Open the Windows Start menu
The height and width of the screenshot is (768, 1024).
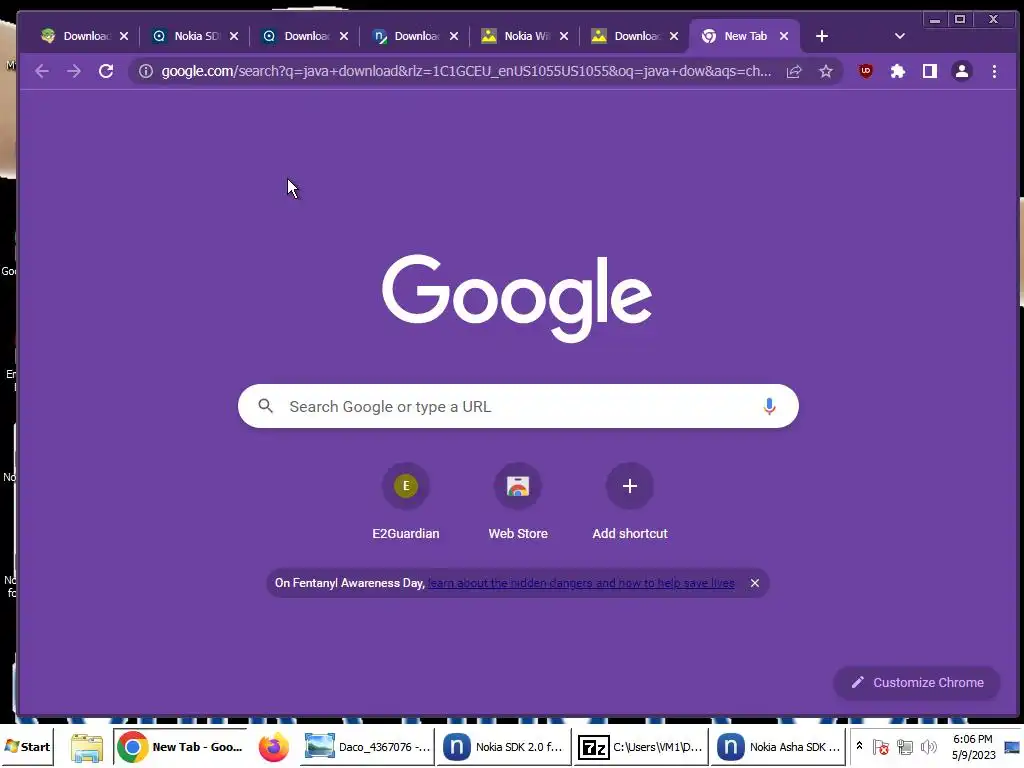[x=27, y=746]
